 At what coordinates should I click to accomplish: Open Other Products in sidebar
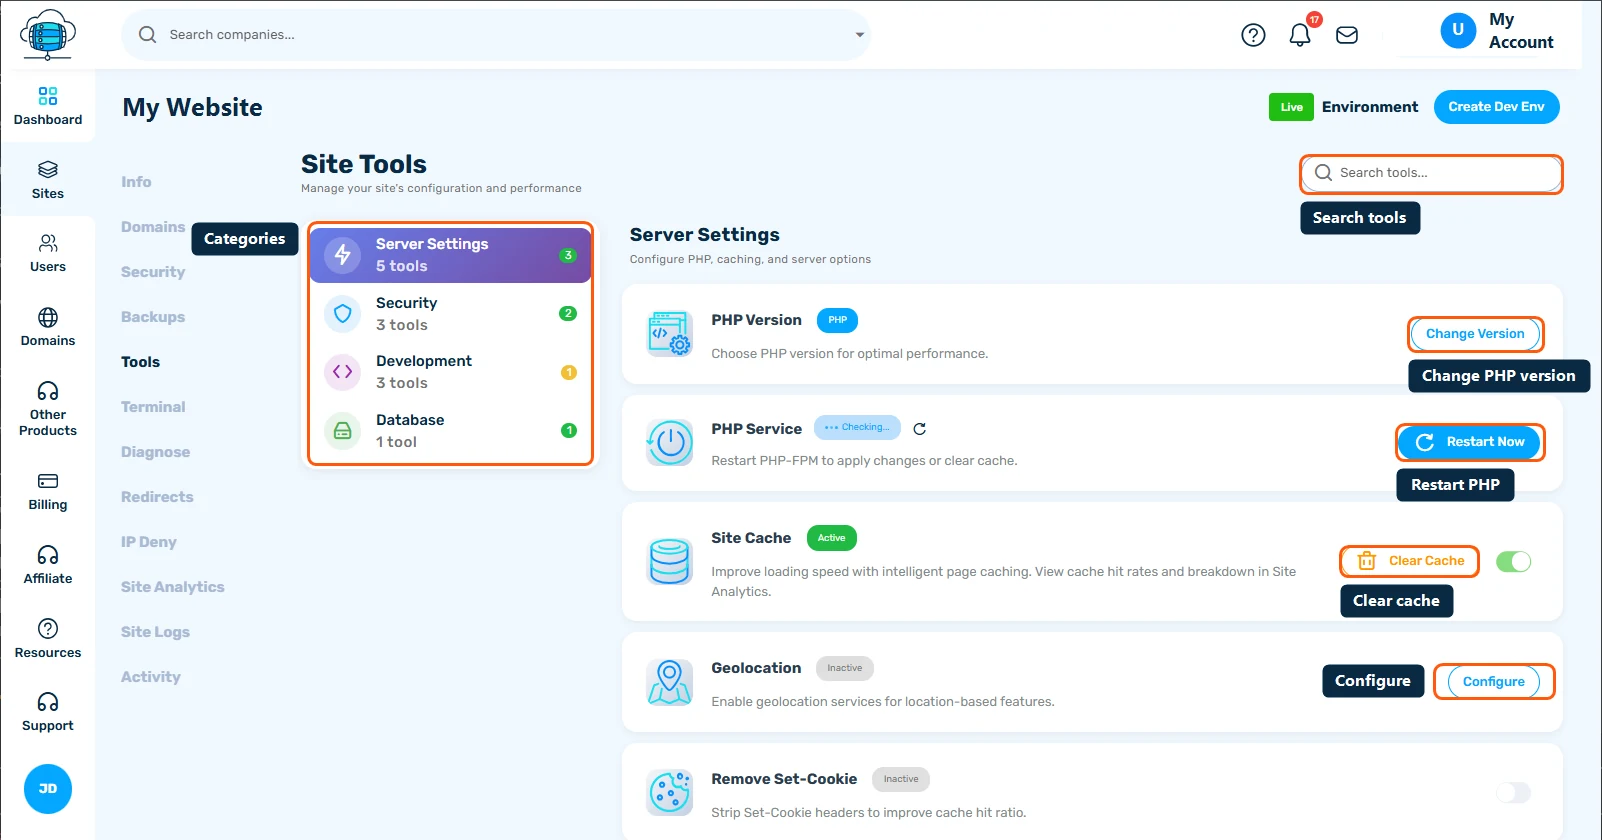pyautogui.click(x=48, y=408)
